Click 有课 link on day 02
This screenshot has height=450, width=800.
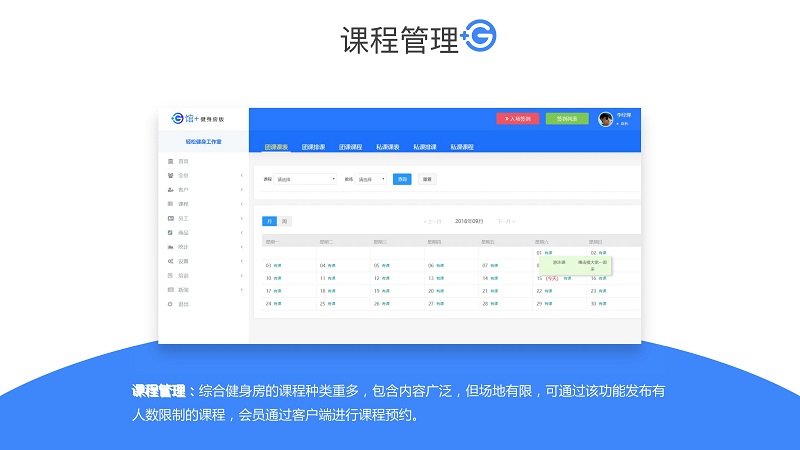pos(603,253)
